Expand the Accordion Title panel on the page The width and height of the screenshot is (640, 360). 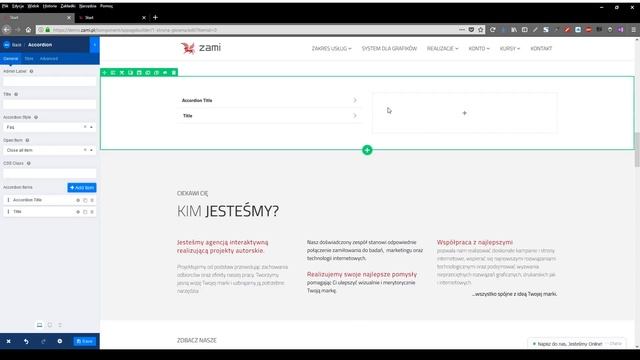[269, 100]
